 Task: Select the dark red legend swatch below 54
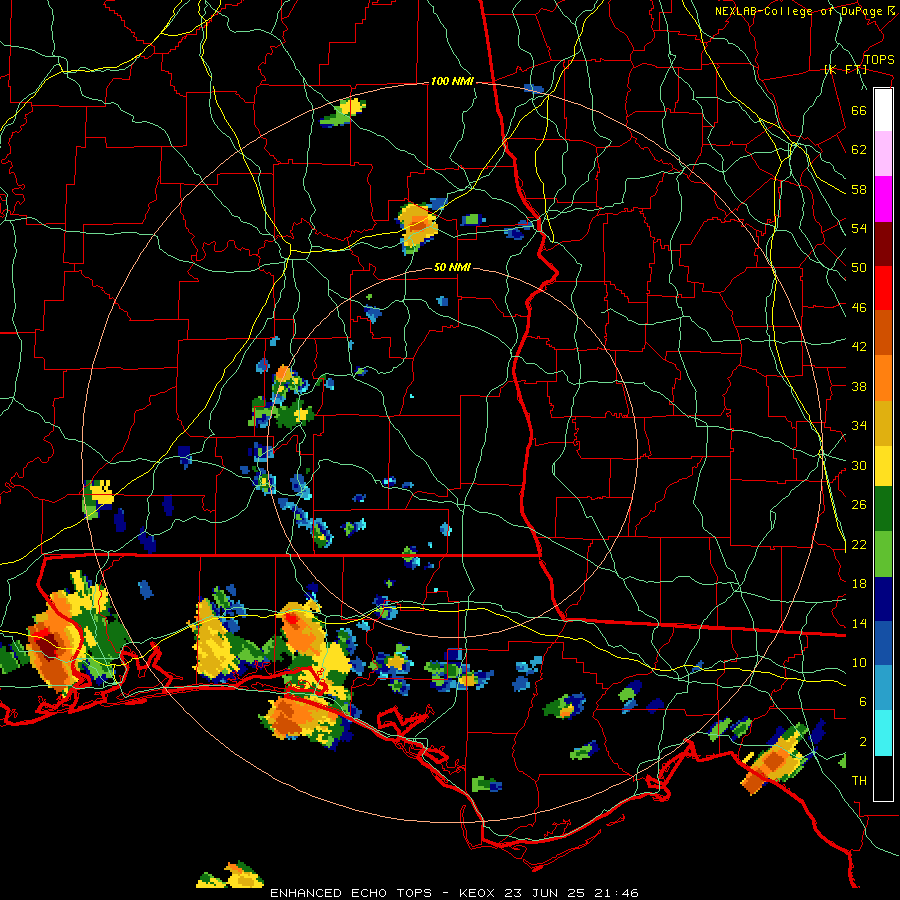click(x=883, y=243)
